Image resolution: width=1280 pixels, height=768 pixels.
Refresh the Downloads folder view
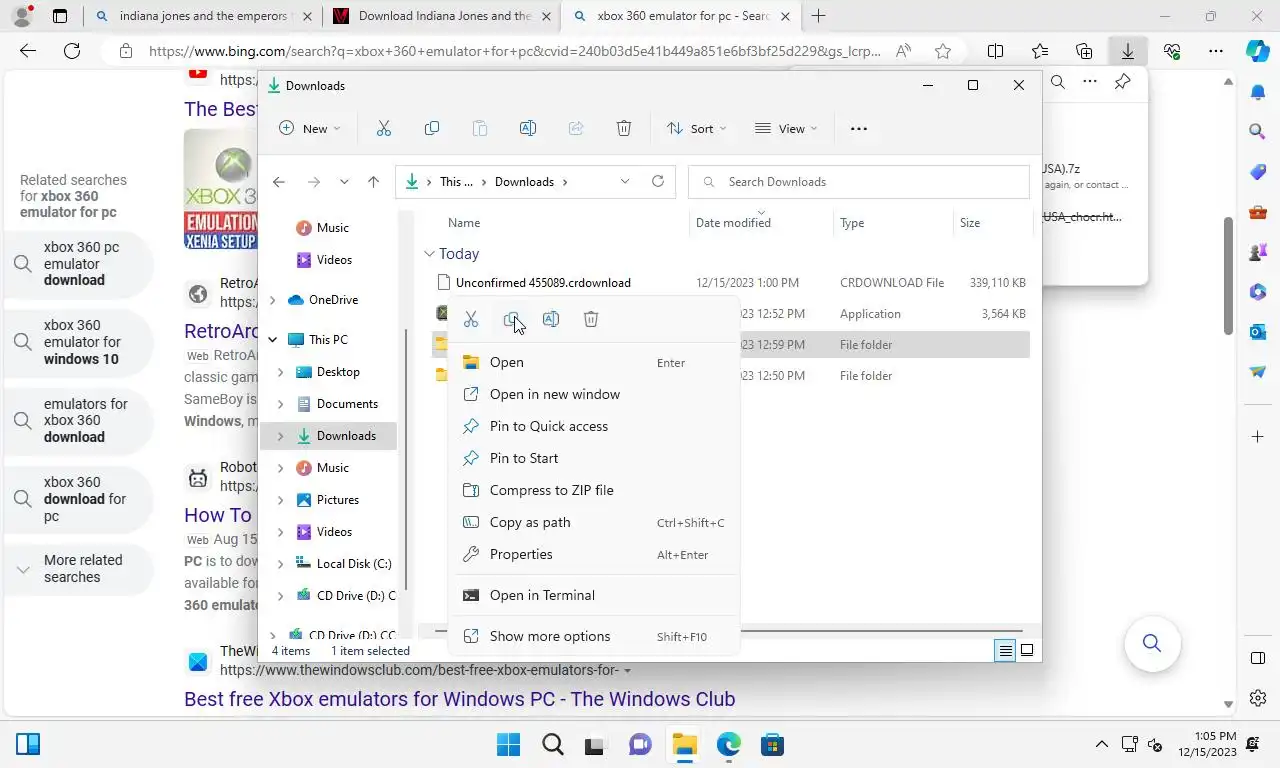pyautogui.click(x=657, y=181)
